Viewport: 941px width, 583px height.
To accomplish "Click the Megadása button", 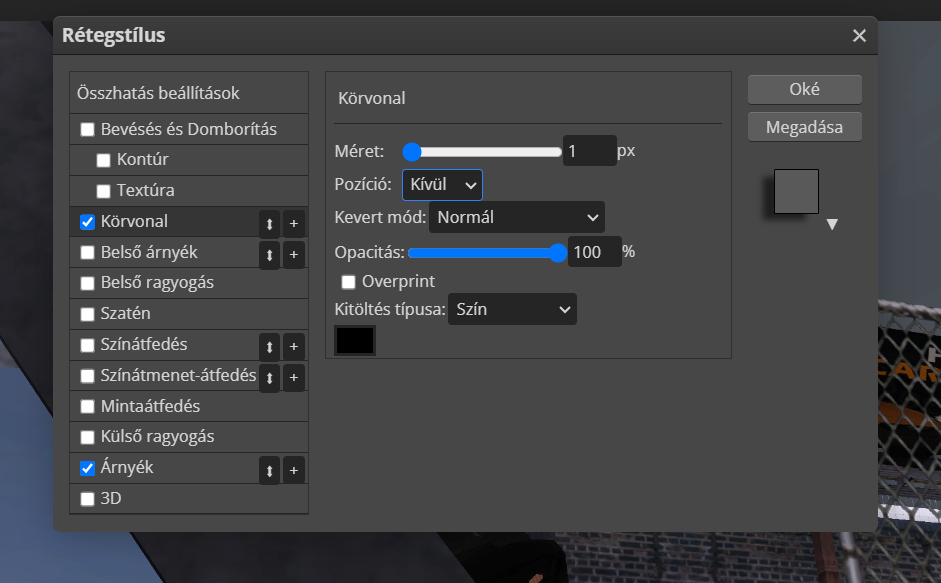I will [804, 127].
